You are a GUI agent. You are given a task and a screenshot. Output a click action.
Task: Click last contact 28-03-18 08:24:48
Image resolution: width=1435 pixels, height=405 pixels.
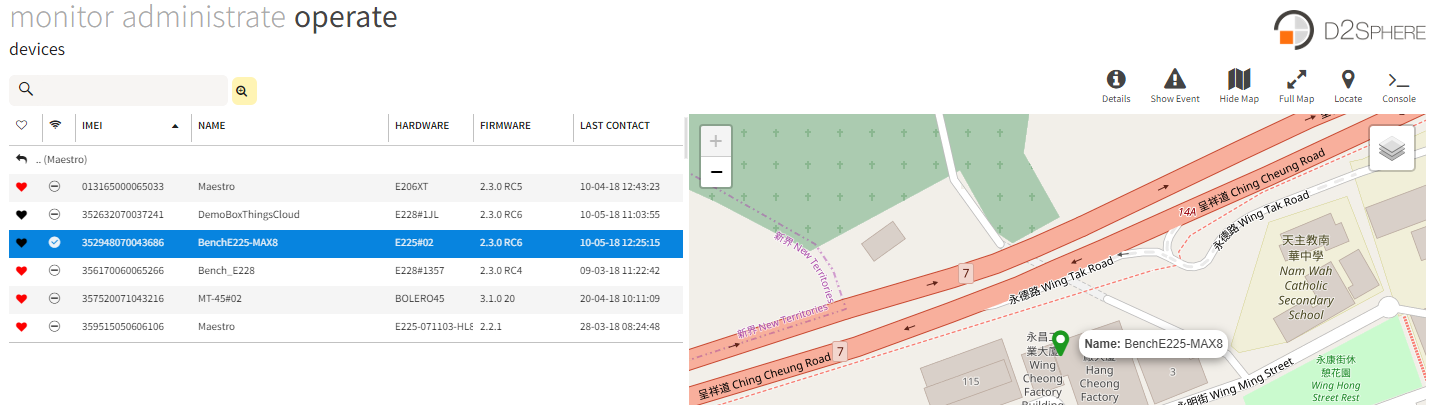(x=620, y=327)
